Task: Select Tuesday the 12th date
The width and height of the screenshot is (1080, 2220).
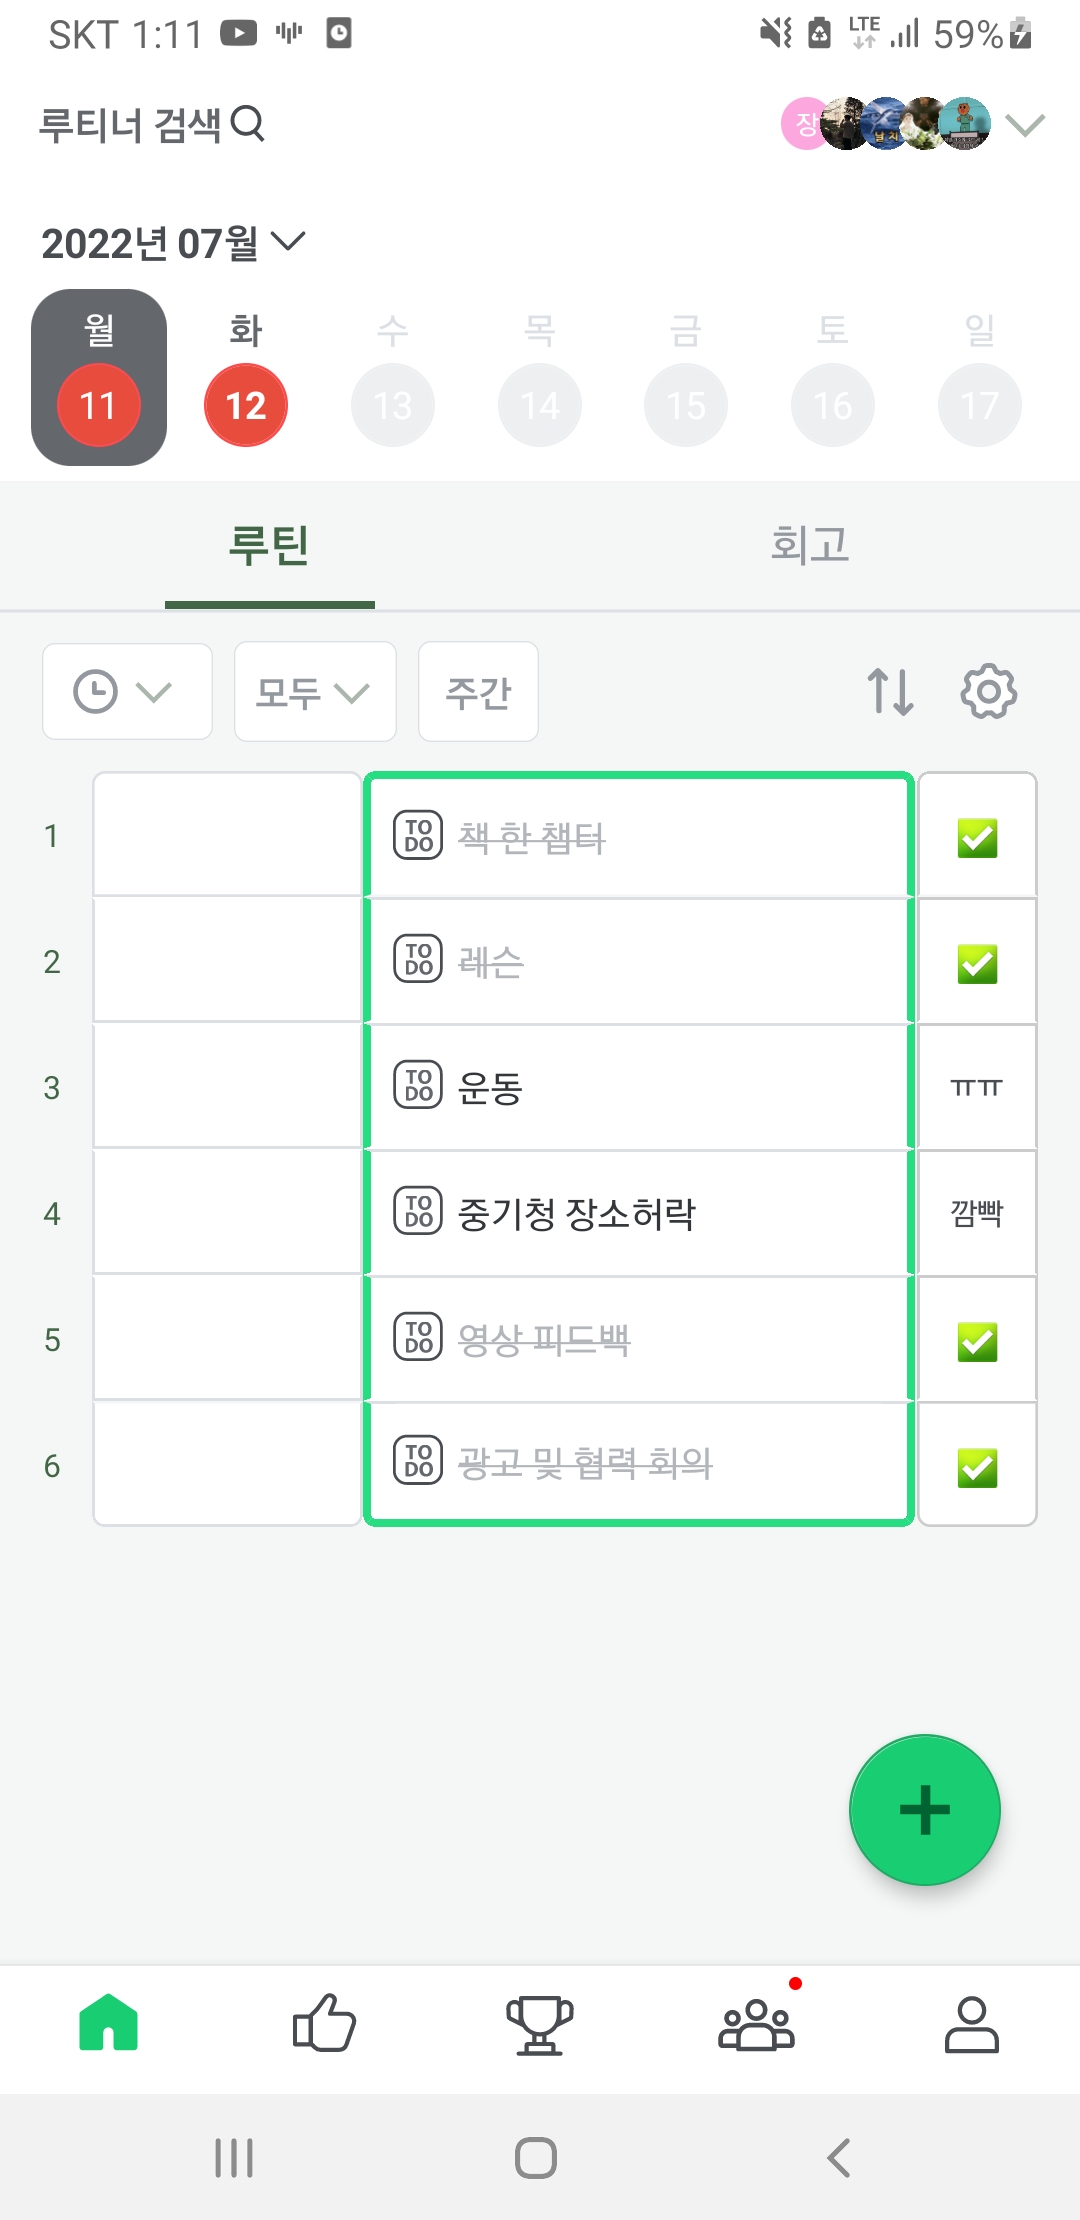Action: pyautogui.click(x=246, y=403)
